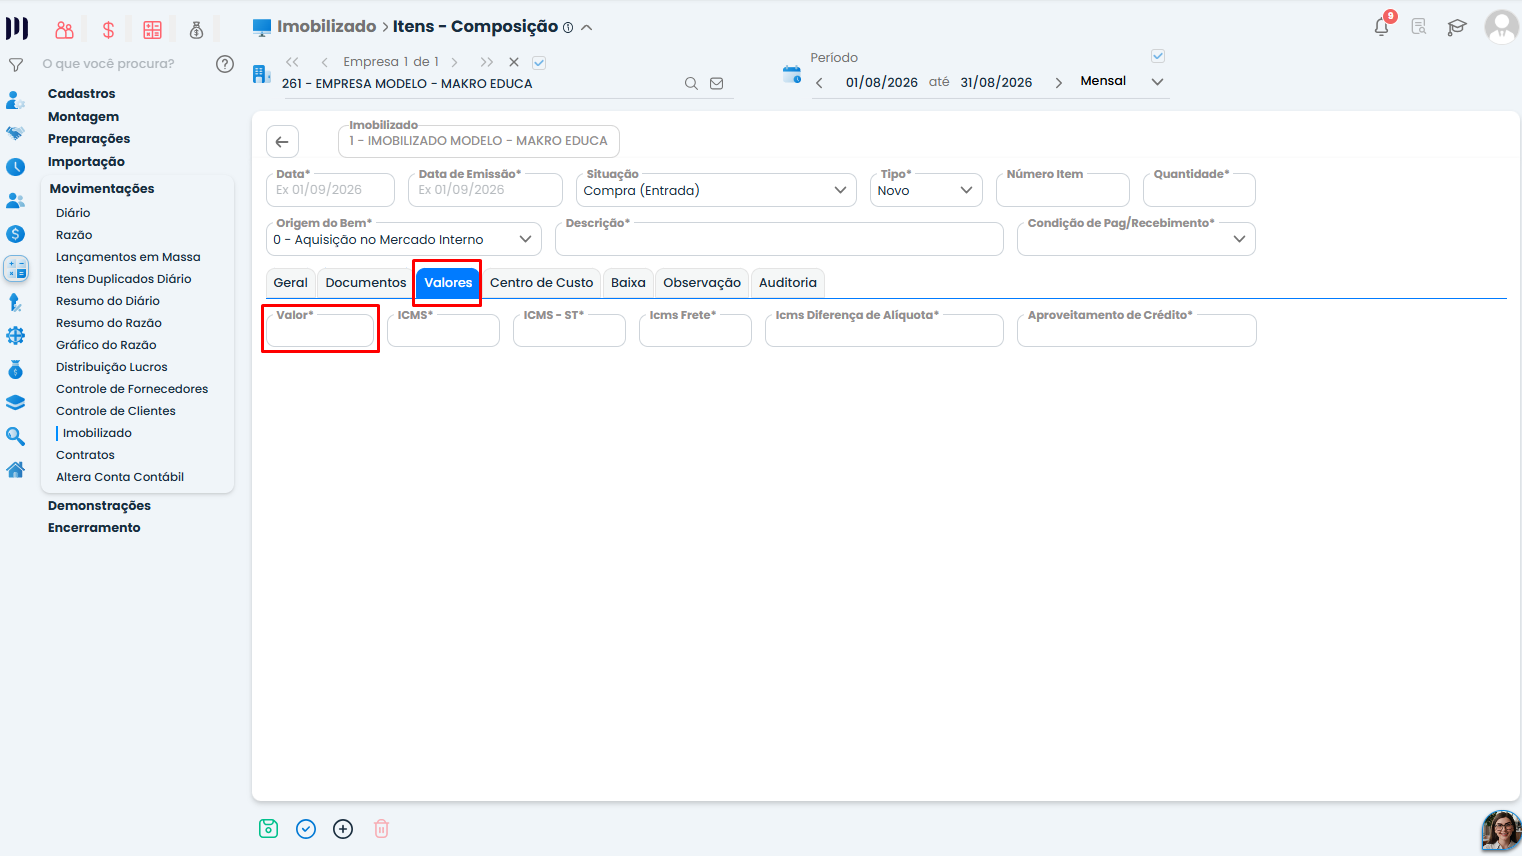The width and height of the screenshot is (1522, 856).
Task: Click the ICMS - ST input field
Action: click(x=569, y=330)
